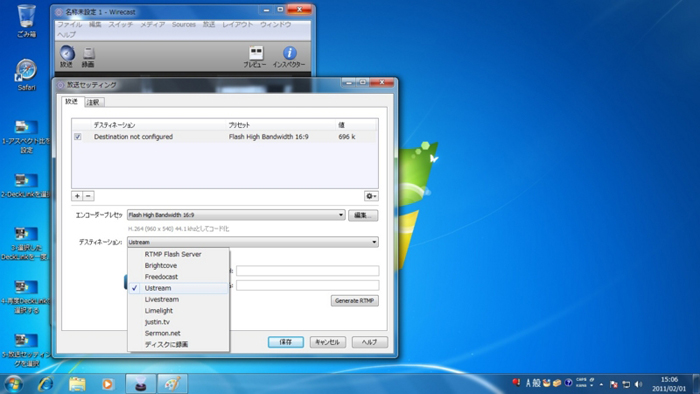This screenshot has width=700, height=394.
Task: Click the upper input field beside dropdown list
Action: pyautogui.click(x=308, y=270)
